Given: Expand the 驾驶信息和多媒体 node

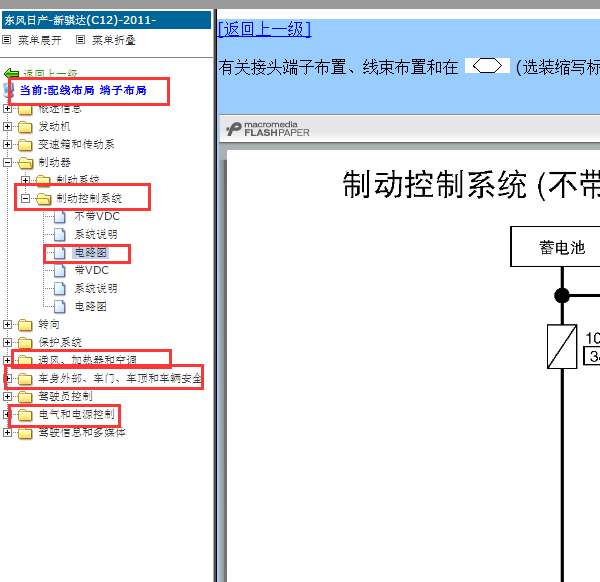Looking at the screenshot, I should coord(7,432).
